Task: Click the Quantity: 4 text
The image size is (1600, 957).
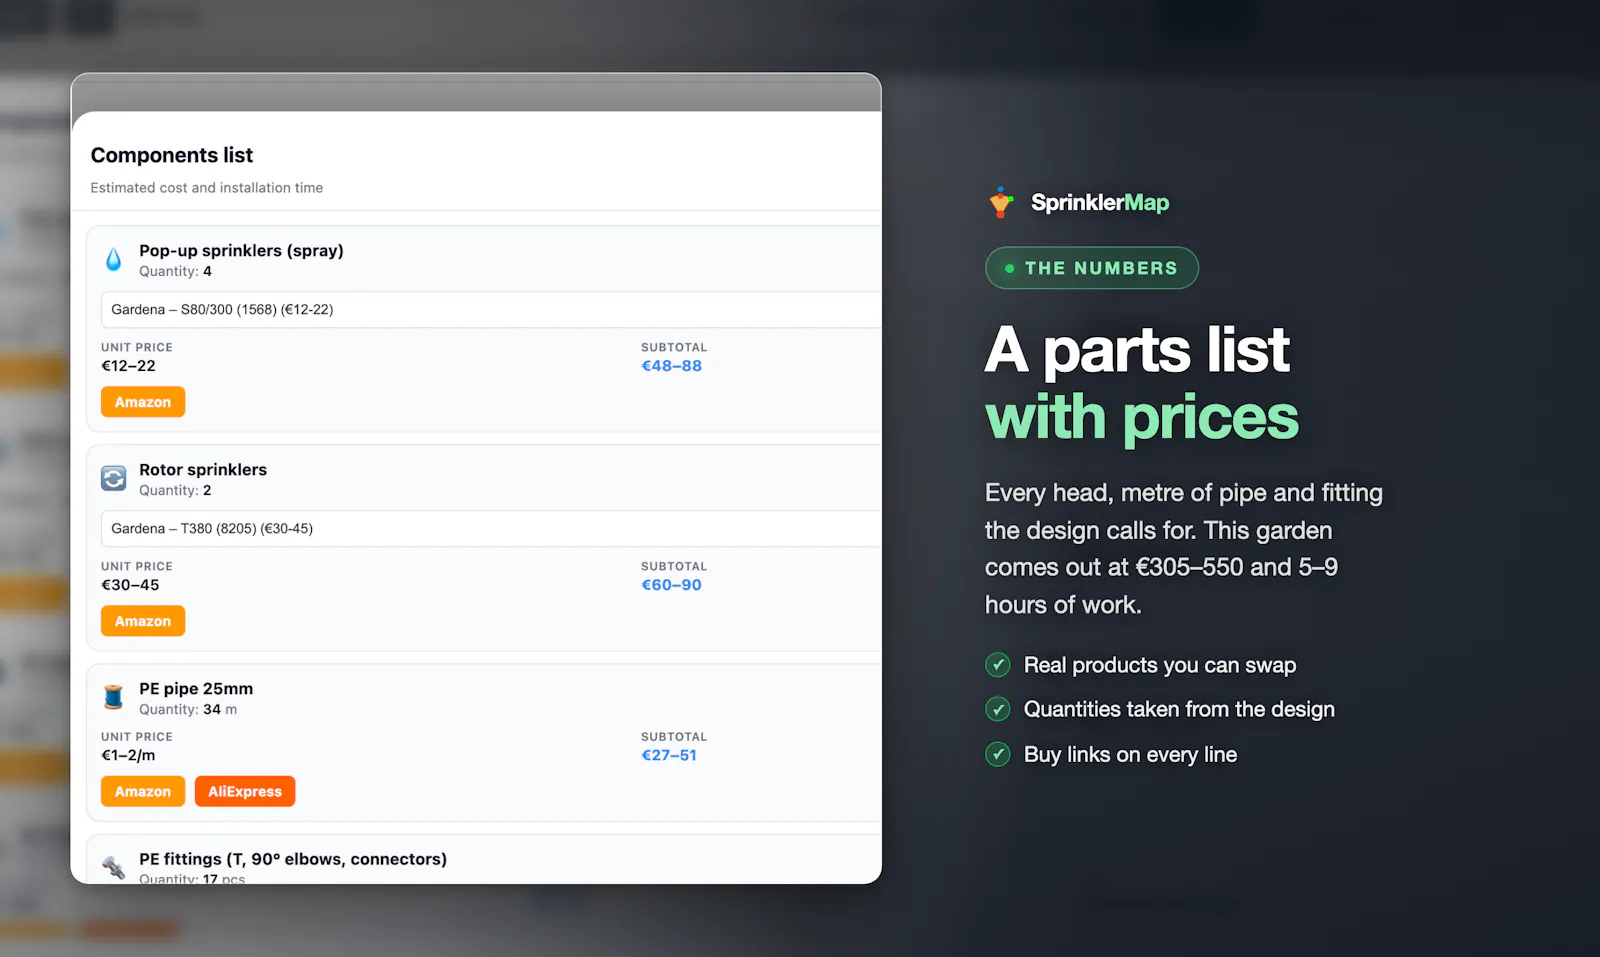Action: tap(175, 271)
